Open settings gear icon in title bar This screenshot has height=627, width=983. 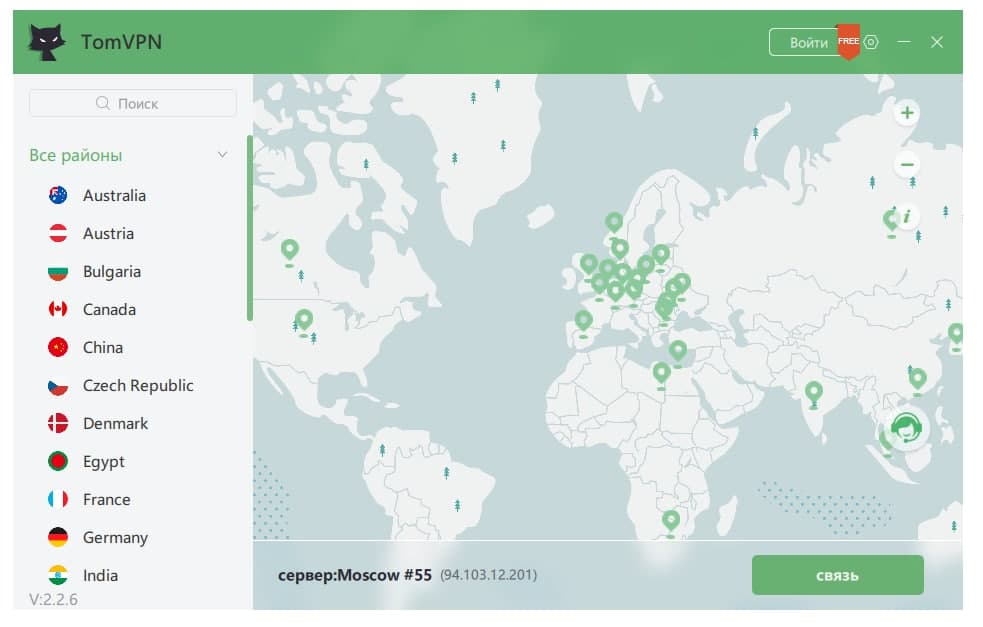pos(871,42)
